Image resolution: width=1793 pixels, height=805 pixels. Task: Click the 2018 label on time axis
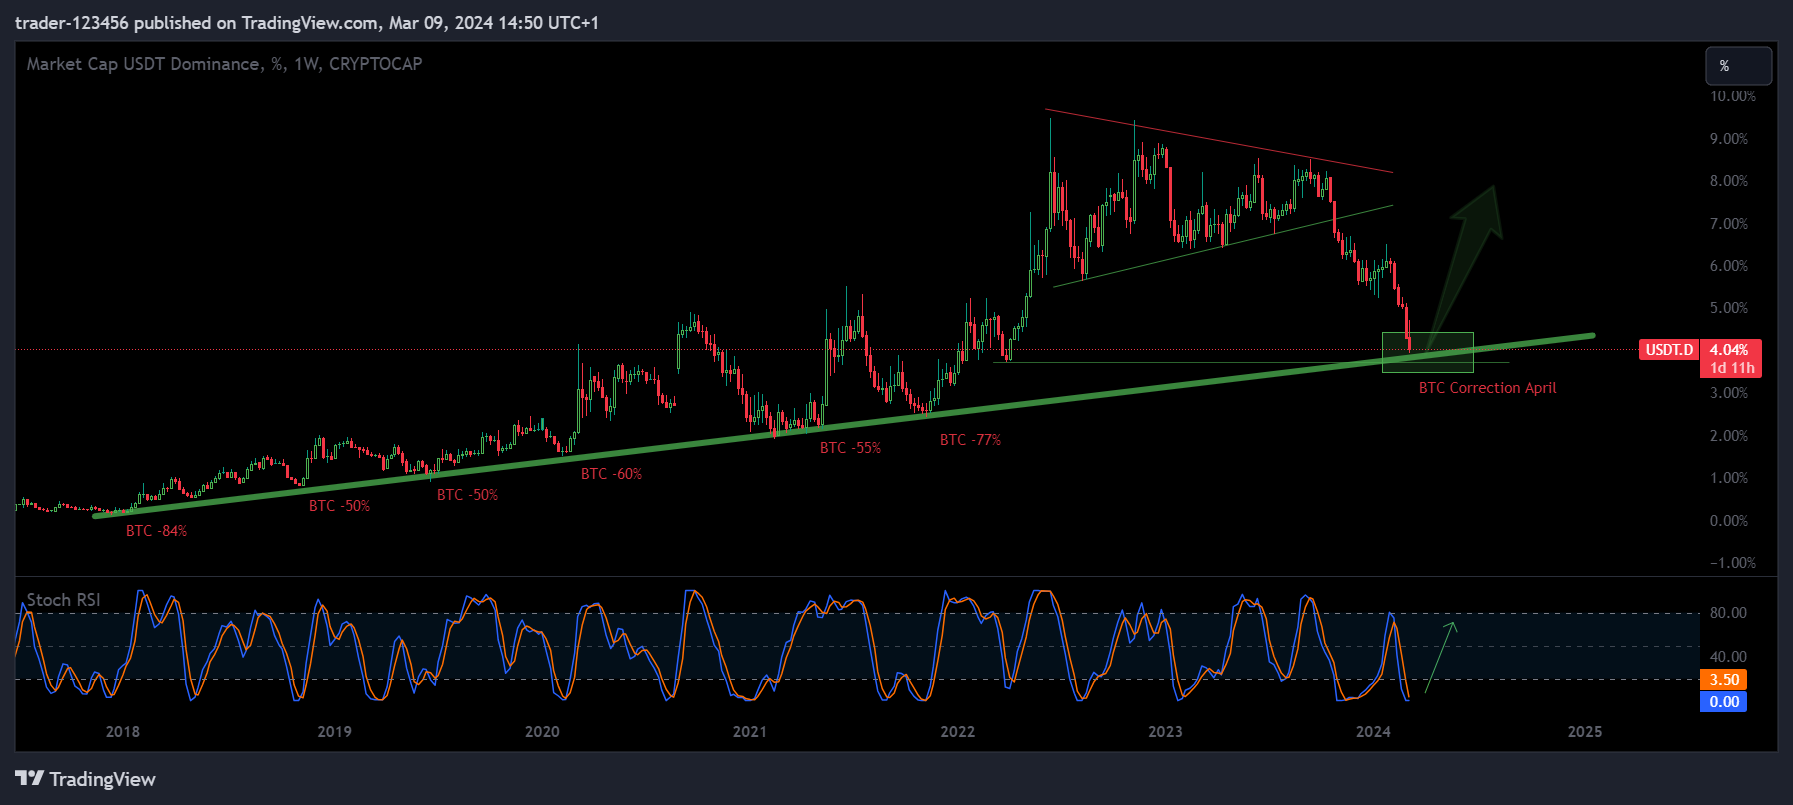(123, 732)
